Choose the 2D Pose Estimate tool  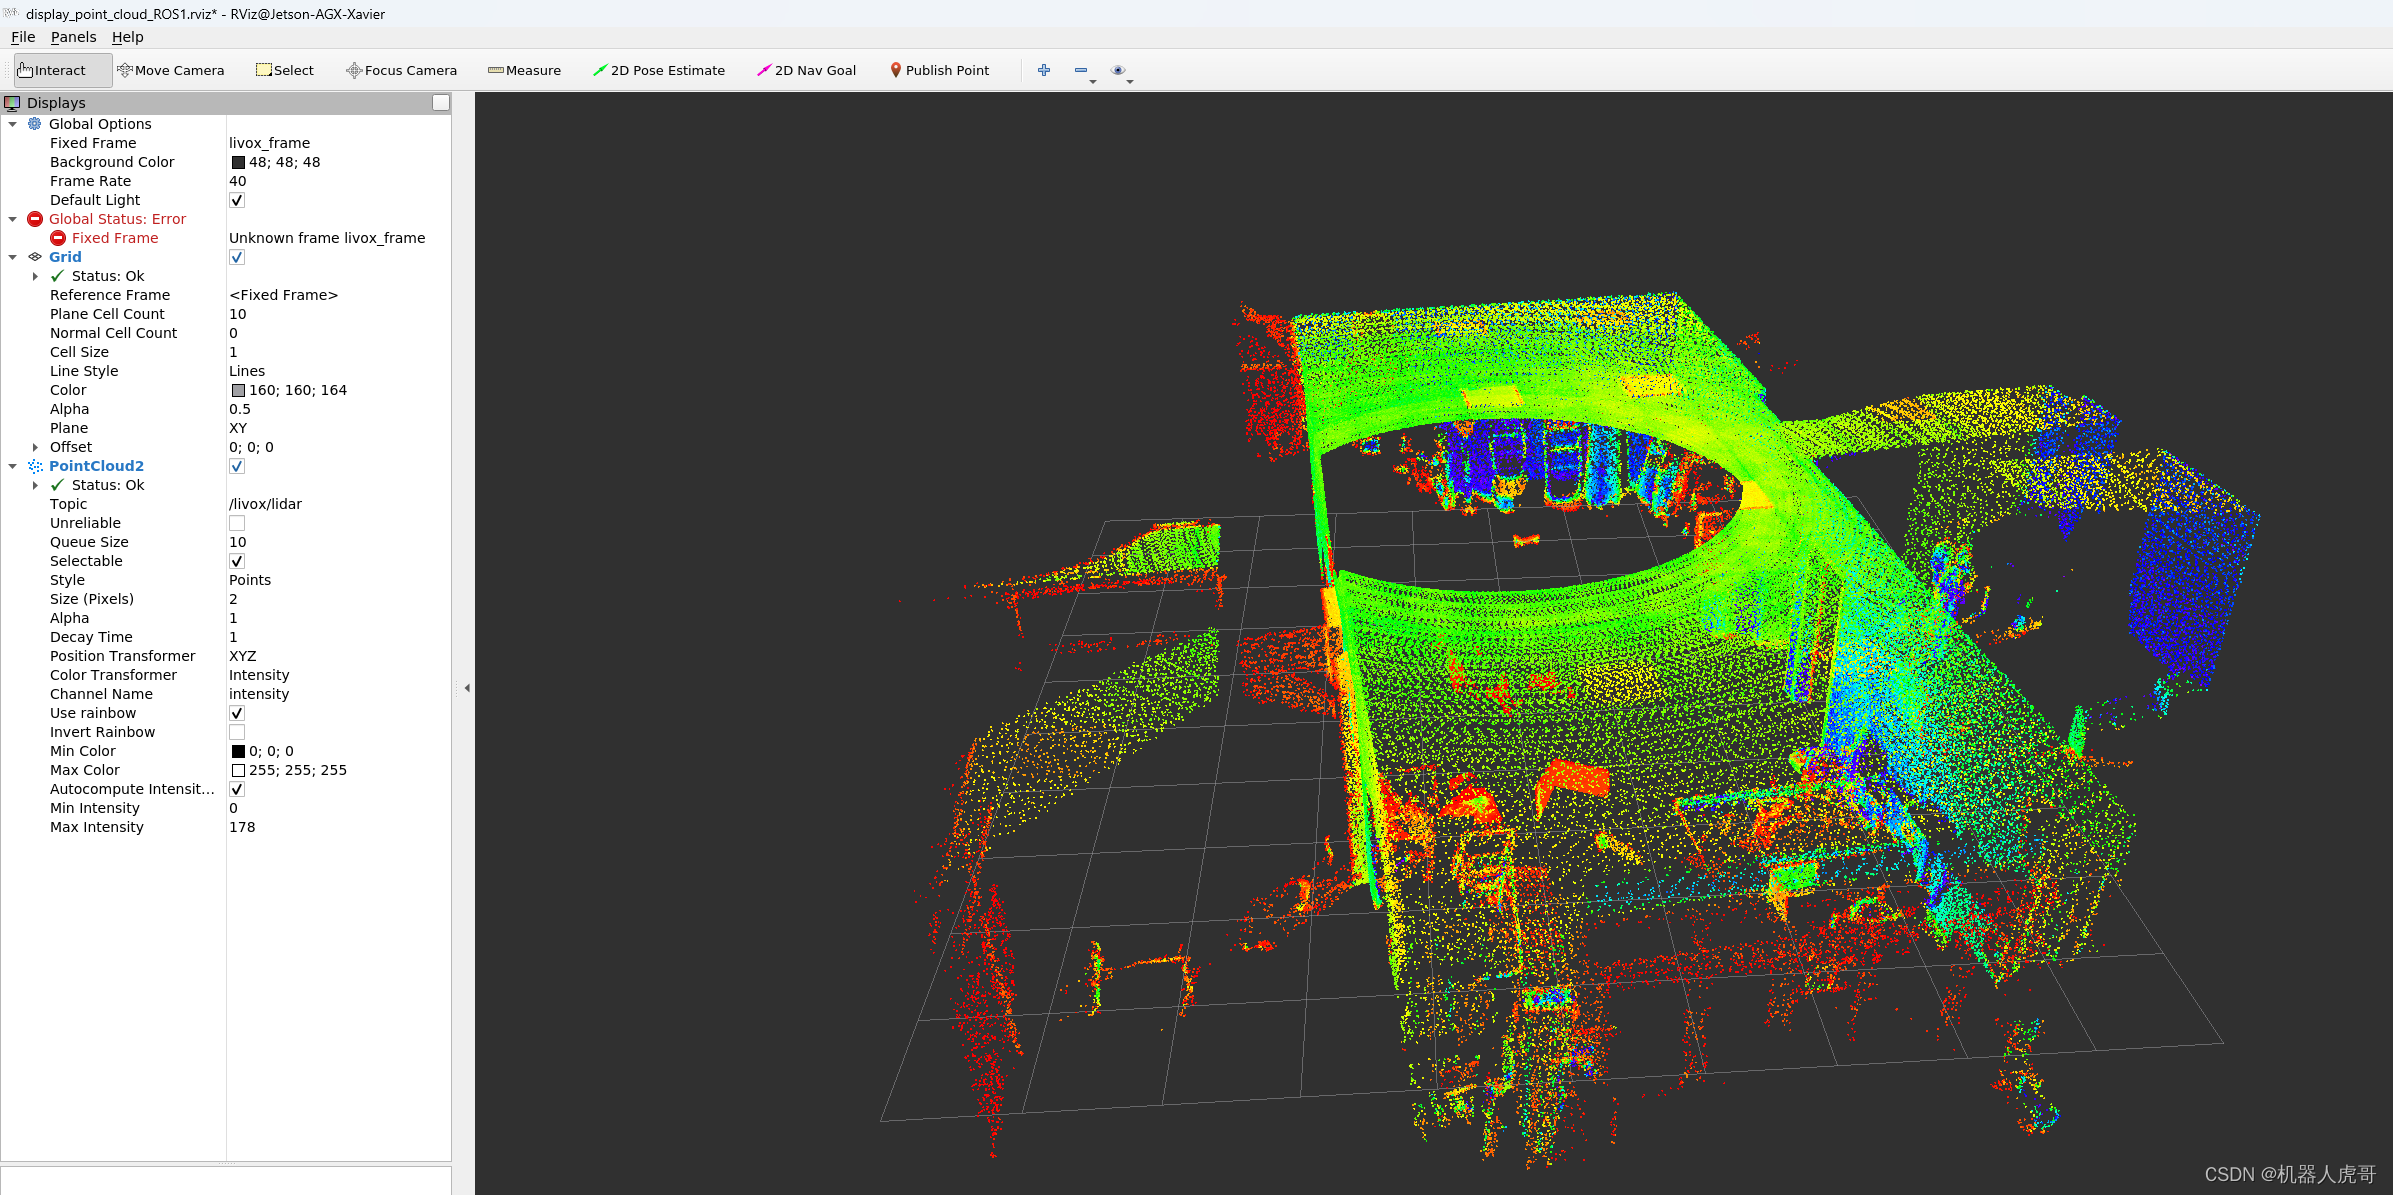tap(659, 70)
